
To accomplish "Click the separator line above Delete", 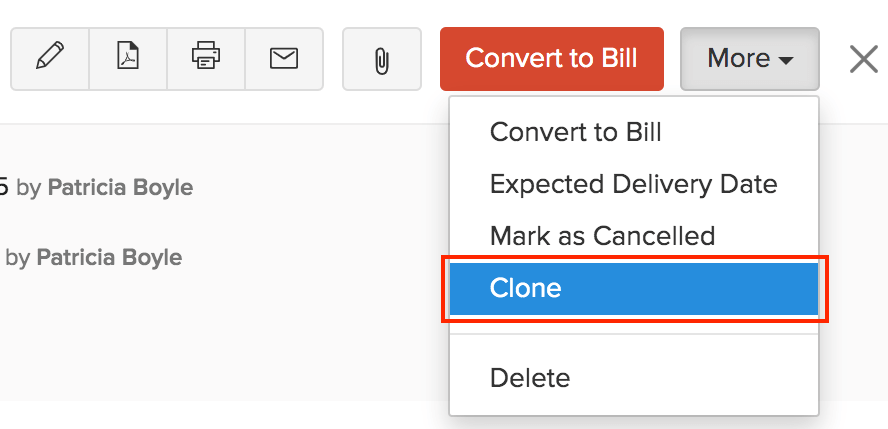I will [x=633, y=334].
